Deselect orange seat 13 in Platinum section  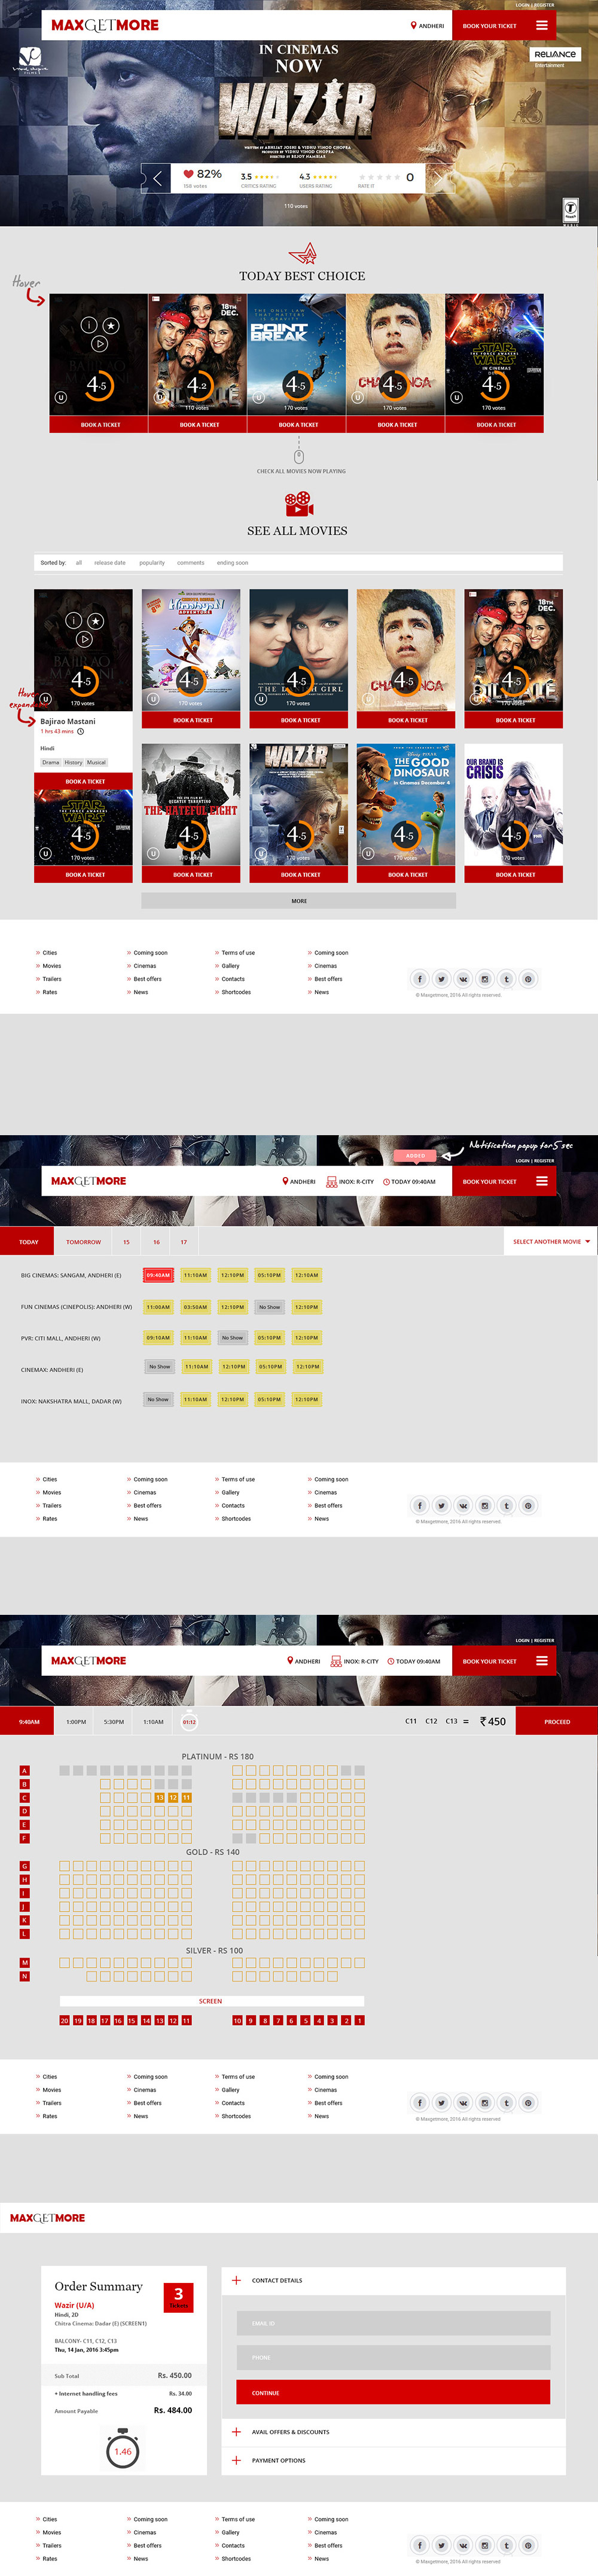(159, 1797)
